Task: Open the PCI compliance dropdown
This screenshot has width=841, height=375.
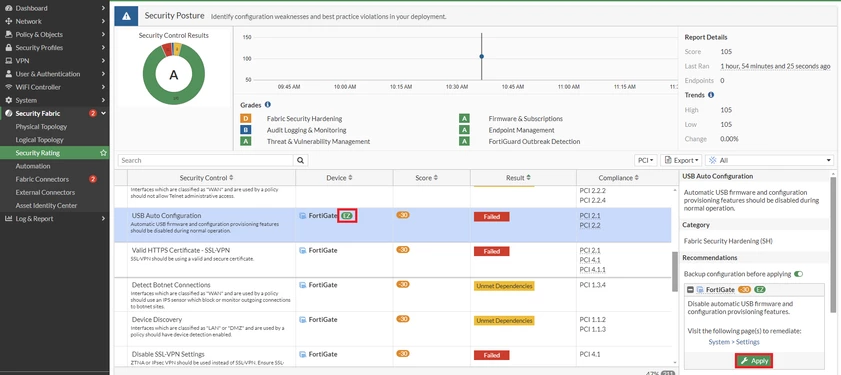Action: pyautogui.click(x=645, y=160)
